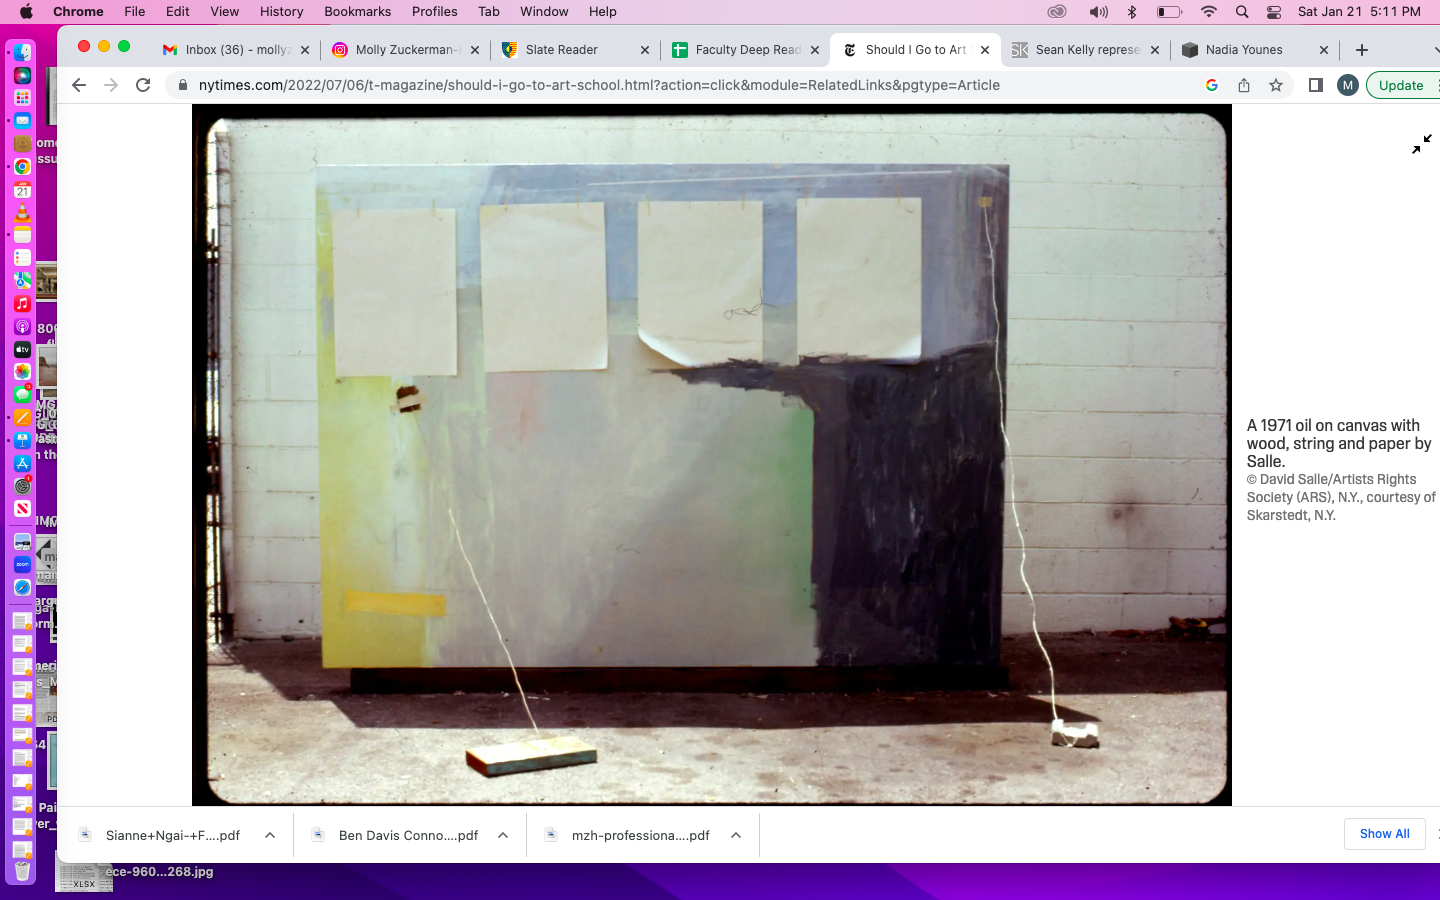Open the Apple menu
The width and height of the screenshot is (1440, 900).
[x=26, y=12]
